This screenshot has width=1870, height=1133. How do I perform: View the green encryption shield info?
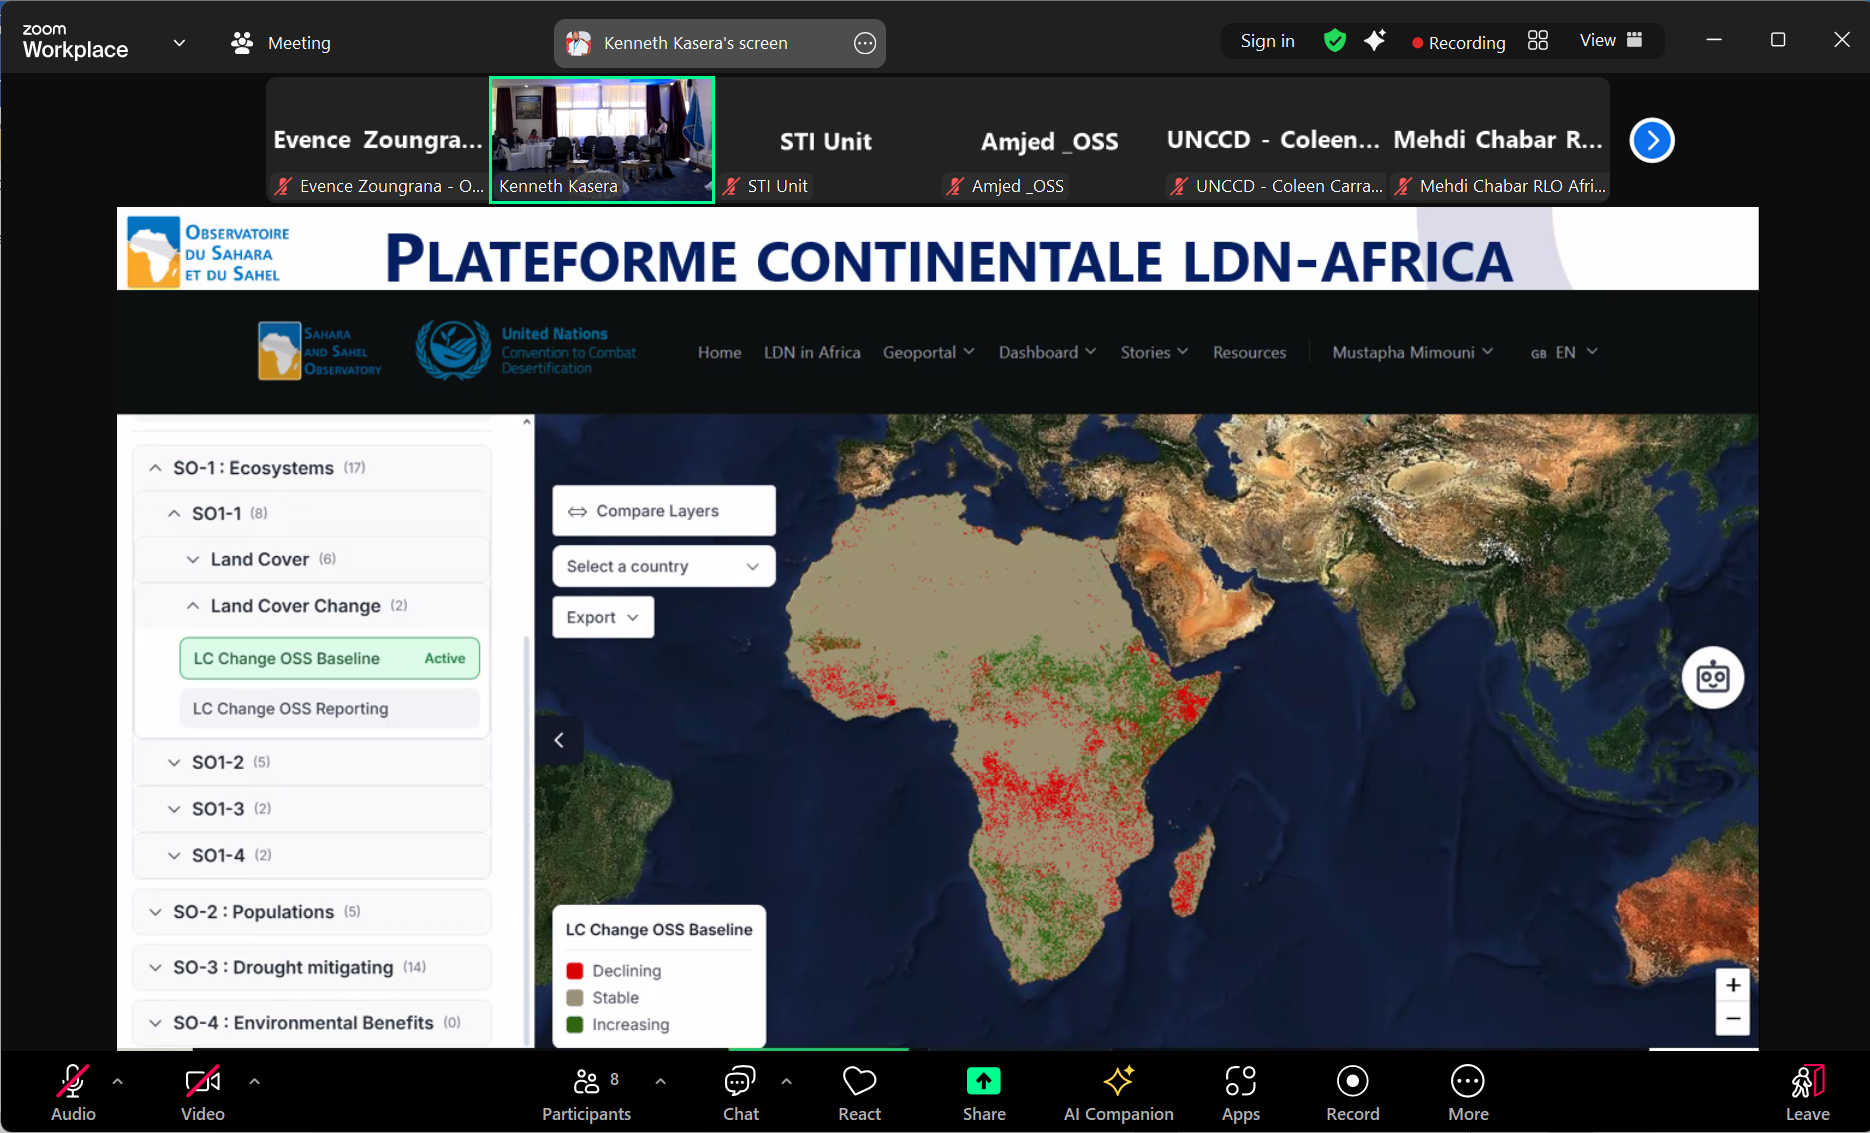[1334, 40]
